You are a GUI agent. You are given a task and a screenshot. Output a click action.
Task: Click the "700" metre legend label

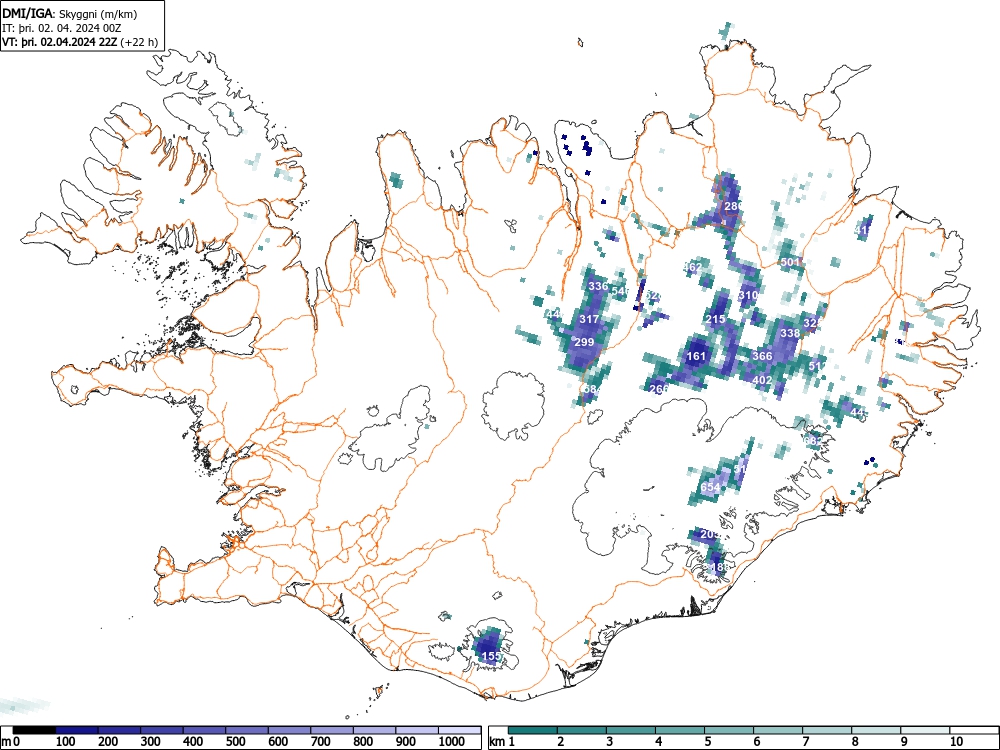tap(320, 742)
